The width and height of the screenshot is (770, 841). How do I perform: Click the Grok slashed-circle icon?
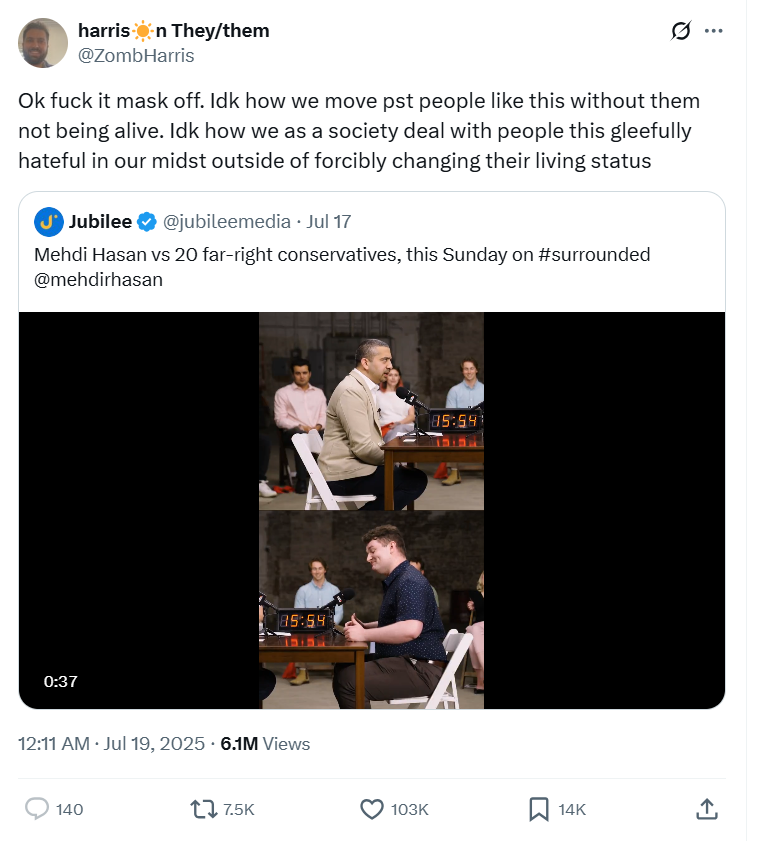681,31
